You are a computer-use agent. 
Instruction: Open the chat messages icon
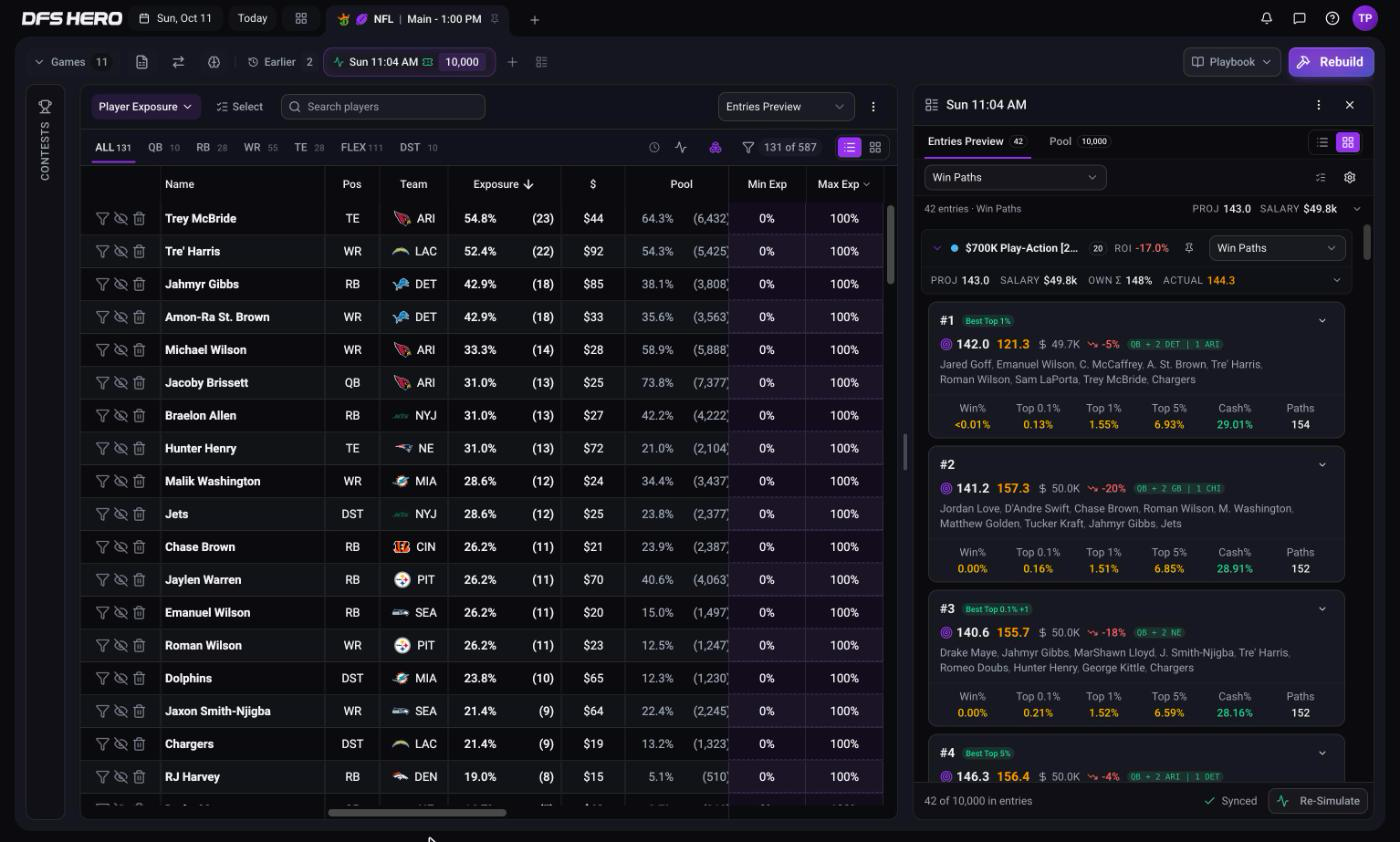point(1299,18)
